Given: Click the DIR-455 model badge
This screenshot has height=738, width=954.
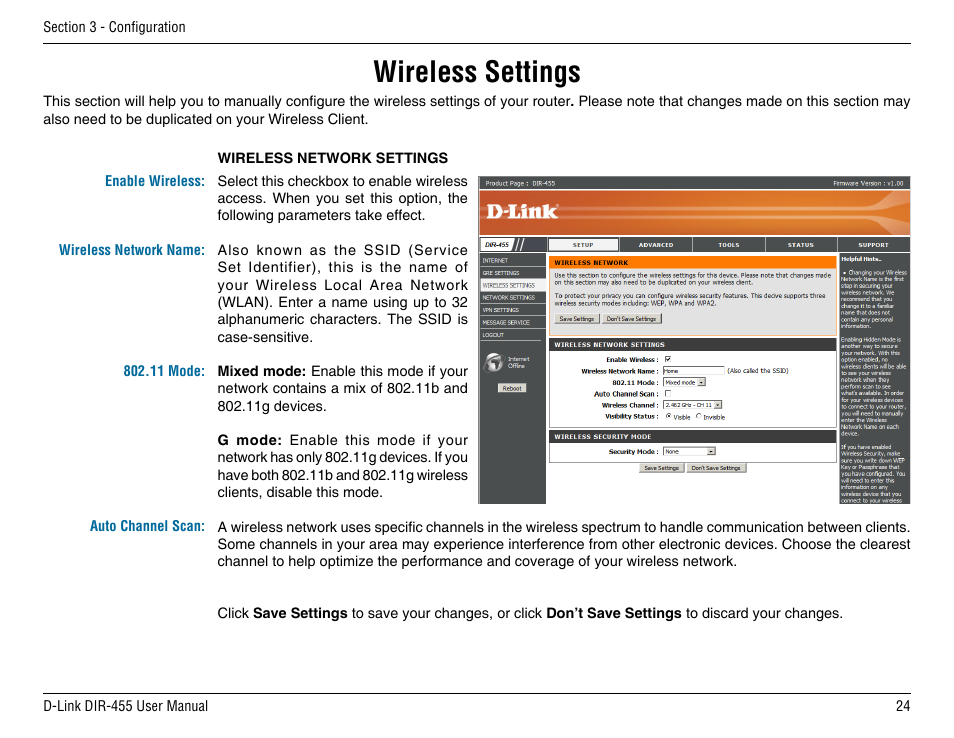Looking at the screenshot, I should click(x=497, y=245).
